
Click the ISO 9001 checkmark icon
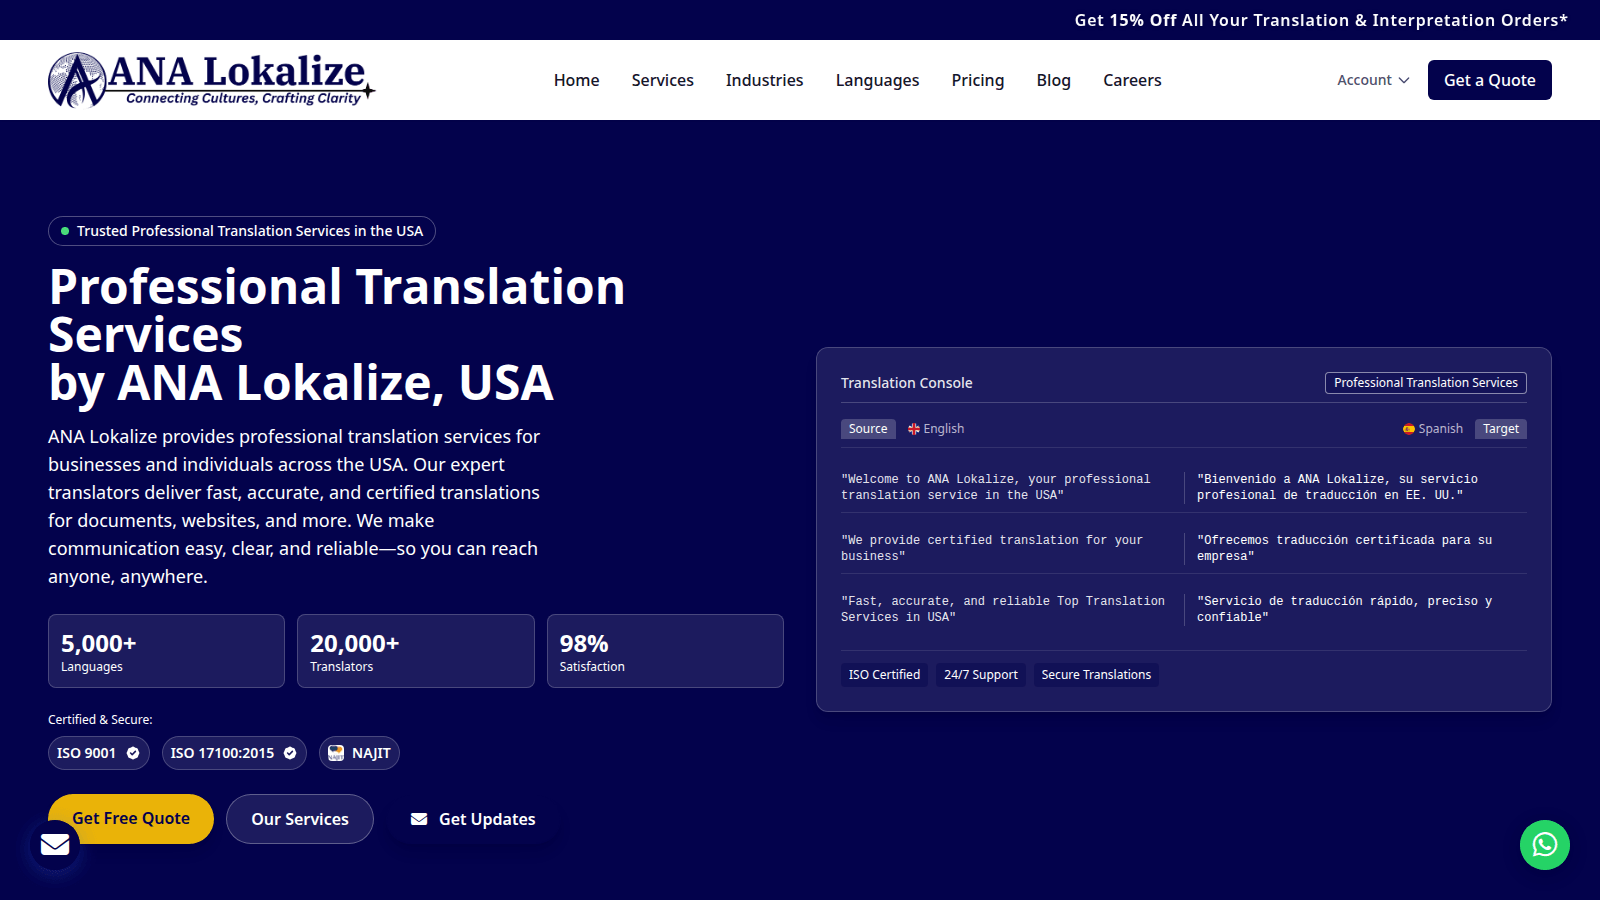click(133, 753)
